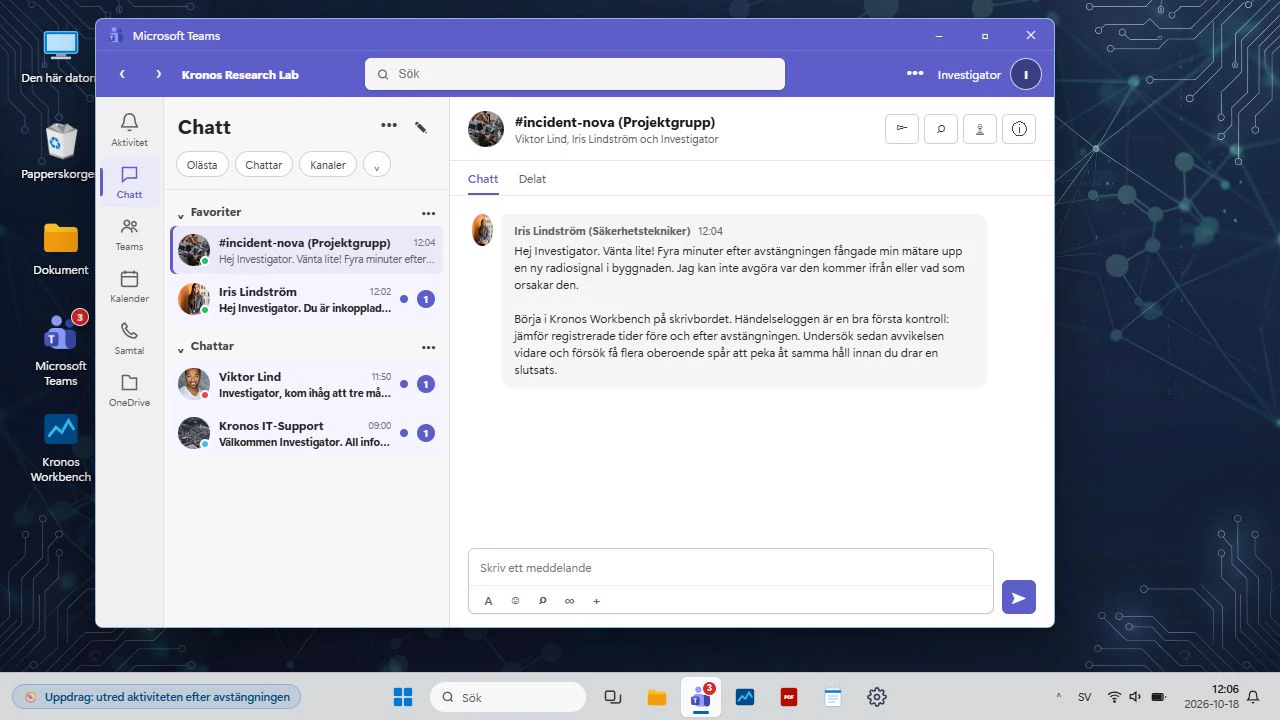Select #incident-nova chat in Favoriter
Viewport: 1280px width, 720px height.
(x=307, y=250)
